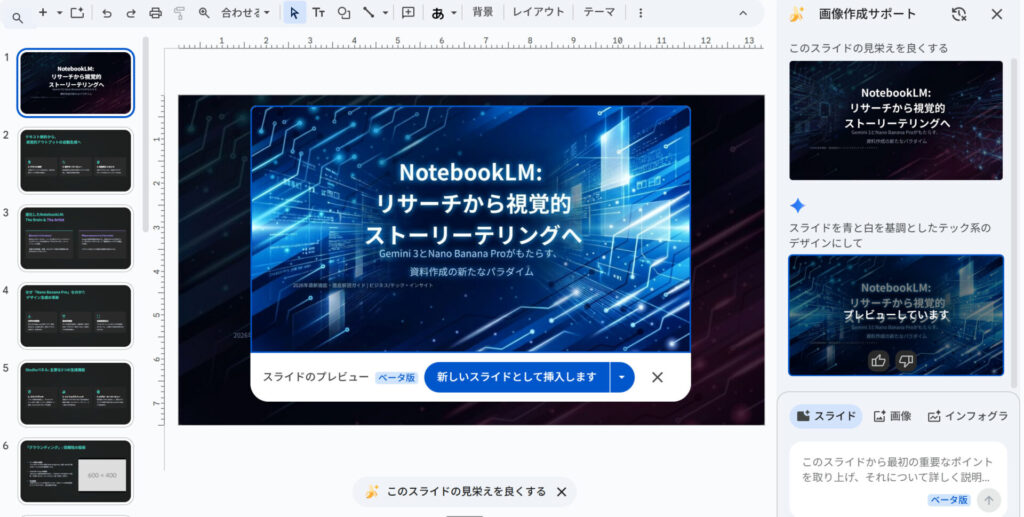1024x517 pixels.
Task: Open history icon in image support panel
Action: point(959,14)
